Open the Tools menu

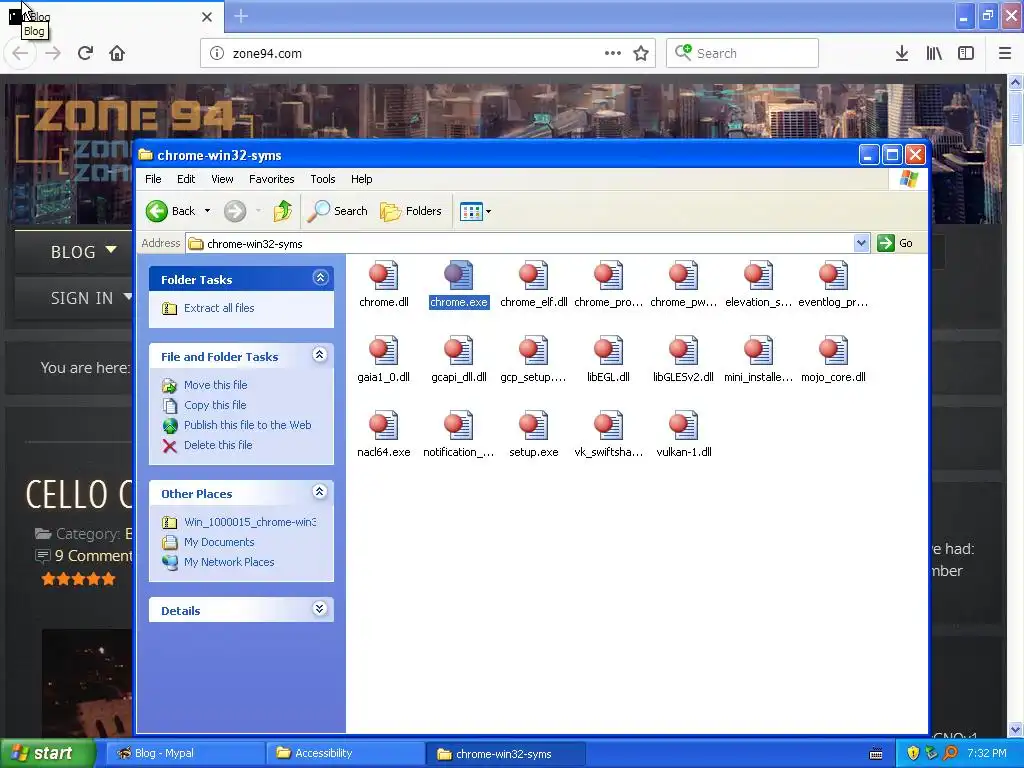point(323,179)
